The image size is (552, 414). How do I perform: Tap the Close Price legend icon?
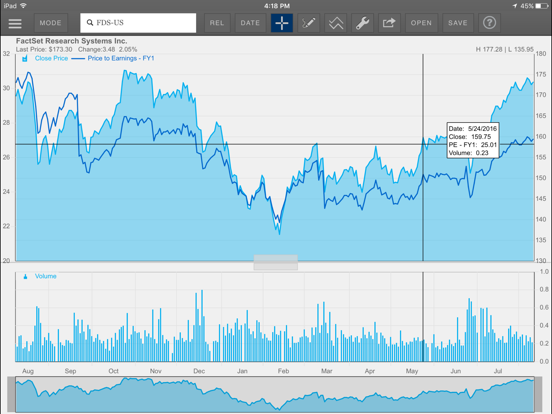25,58
